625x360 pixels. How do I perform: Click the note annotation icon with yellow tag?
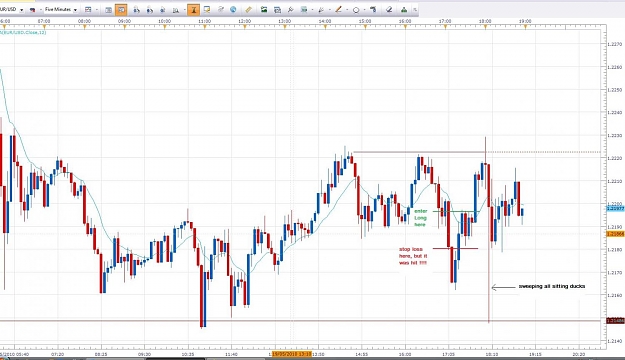tap(207, 10)
